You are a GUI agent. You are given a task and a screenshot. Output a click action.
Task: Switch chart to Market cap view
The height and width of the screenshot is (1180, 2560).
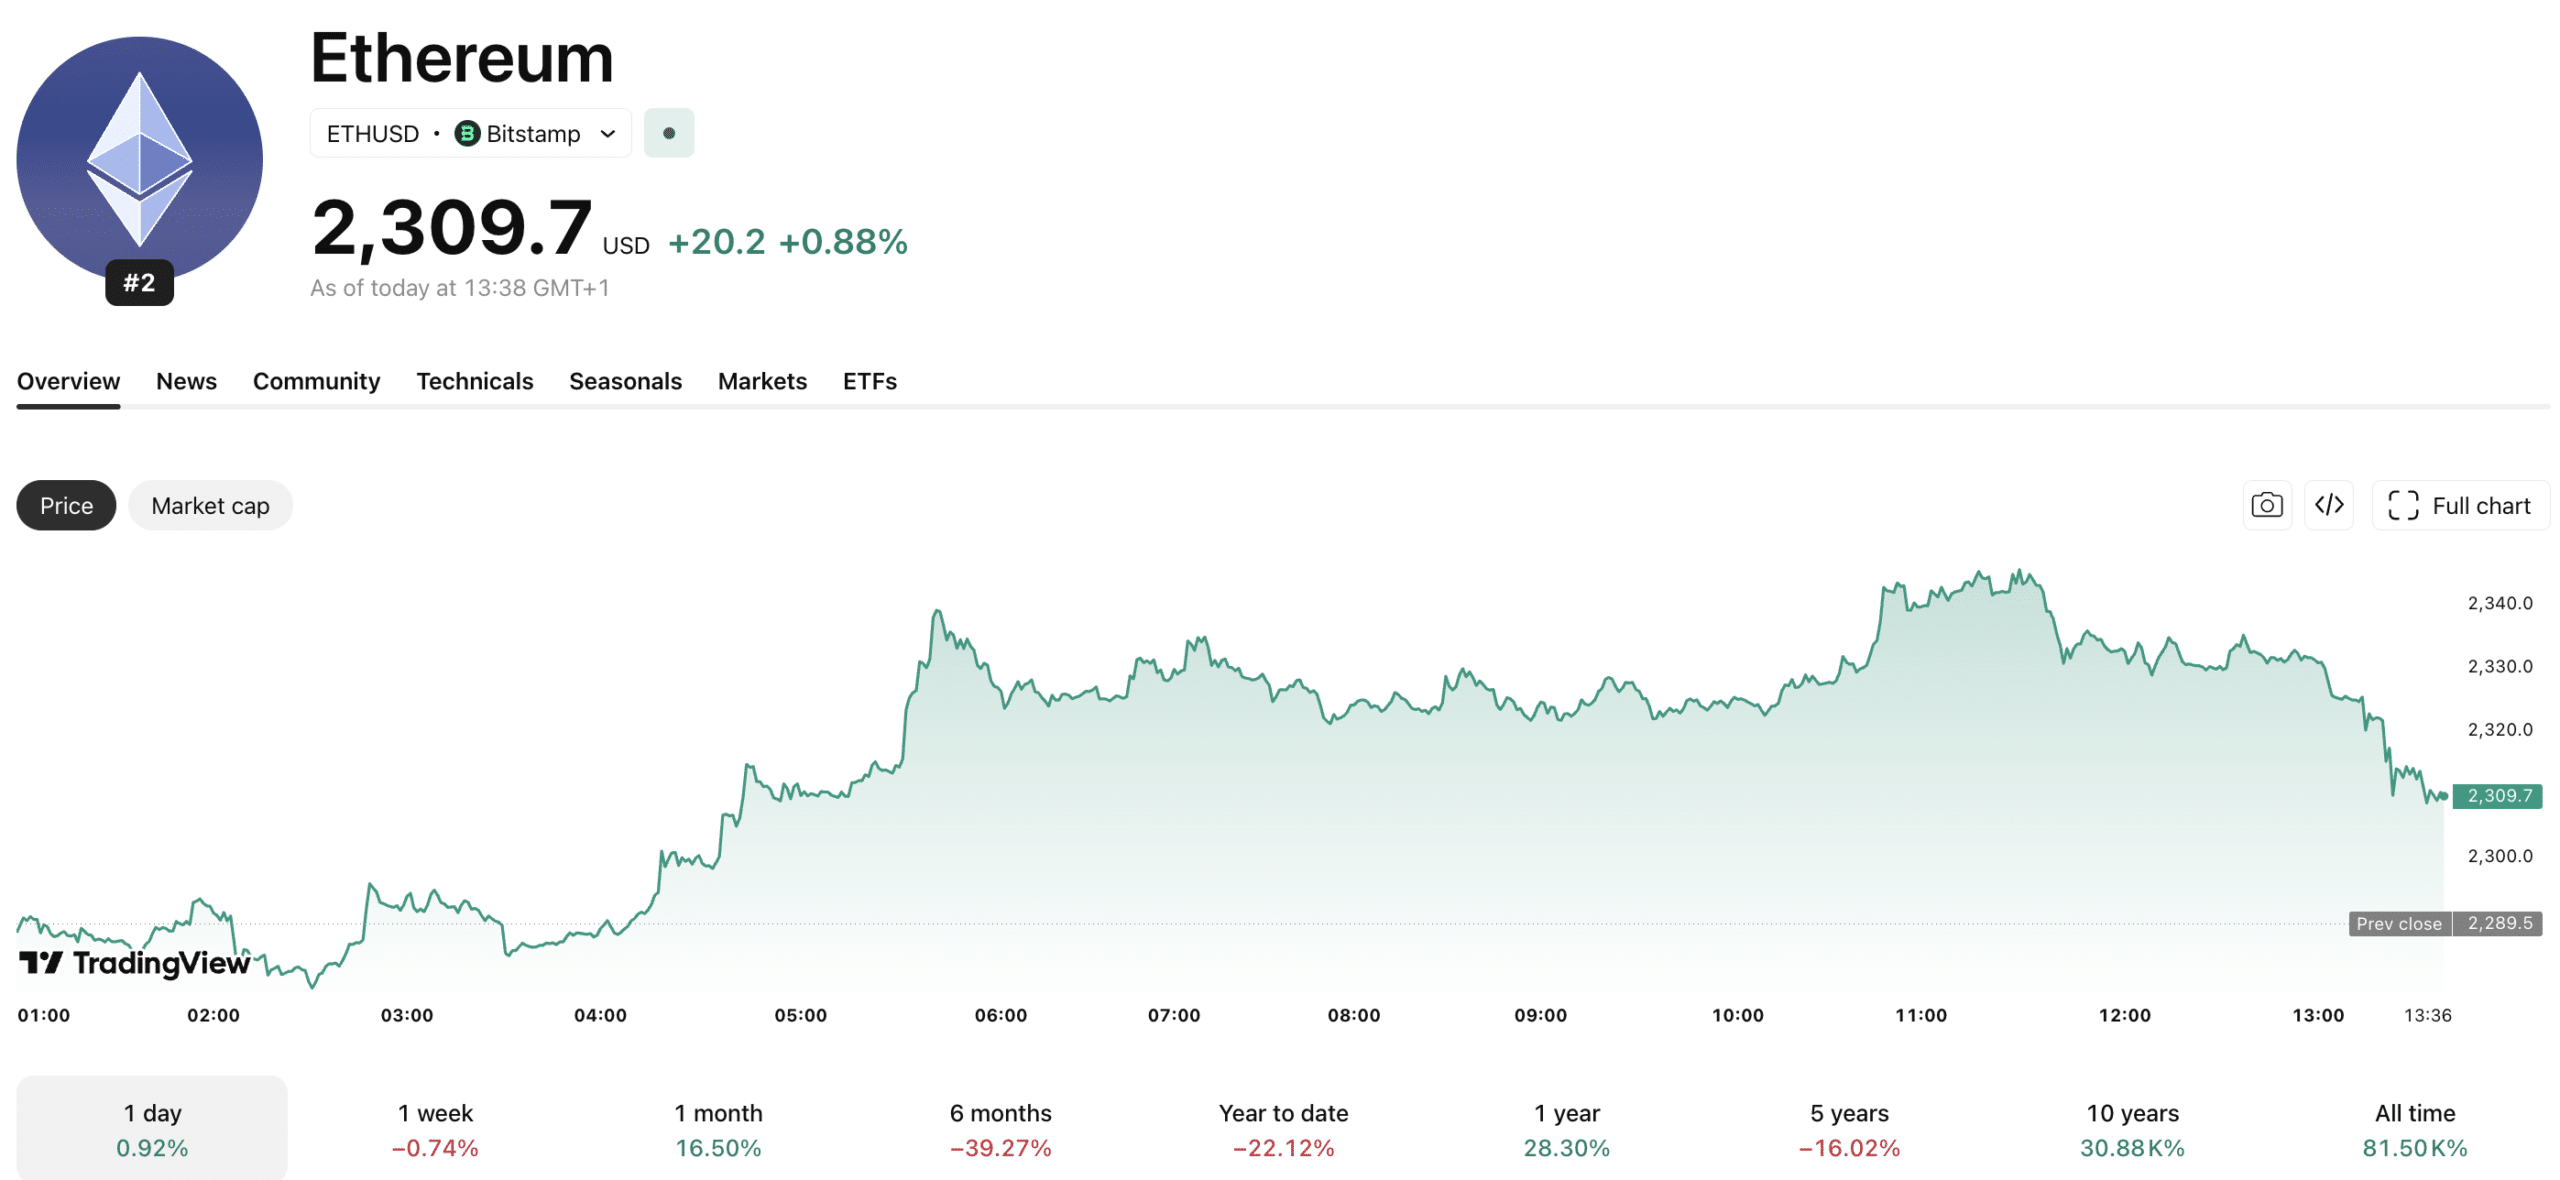tap(210, 505)
